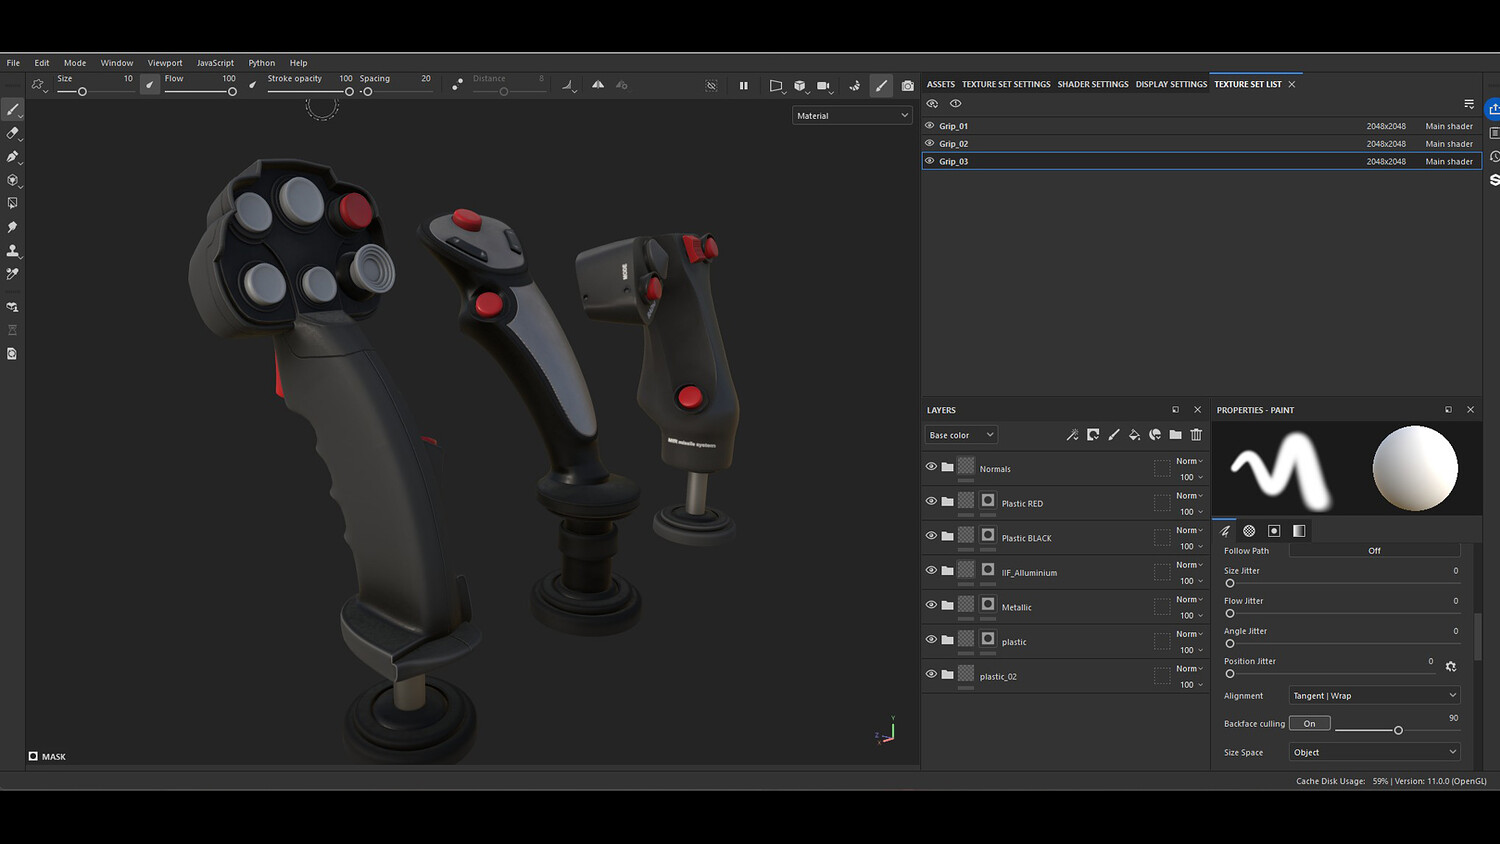Click the gear icon next to Position Jitter

(x=1451, y=666)
